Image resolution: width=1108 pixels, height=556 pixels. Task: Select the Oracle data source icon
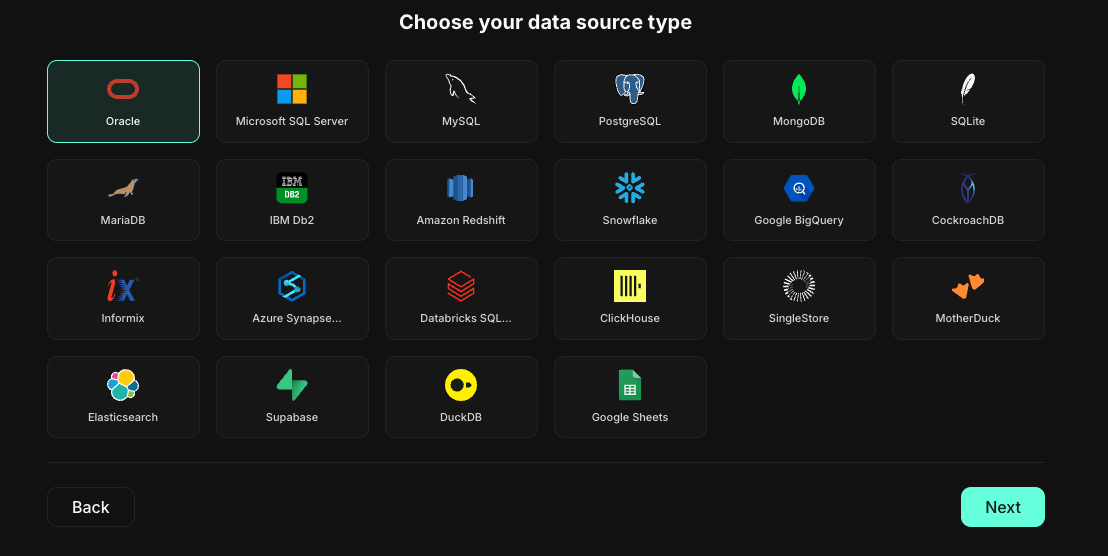click(123, 89)
